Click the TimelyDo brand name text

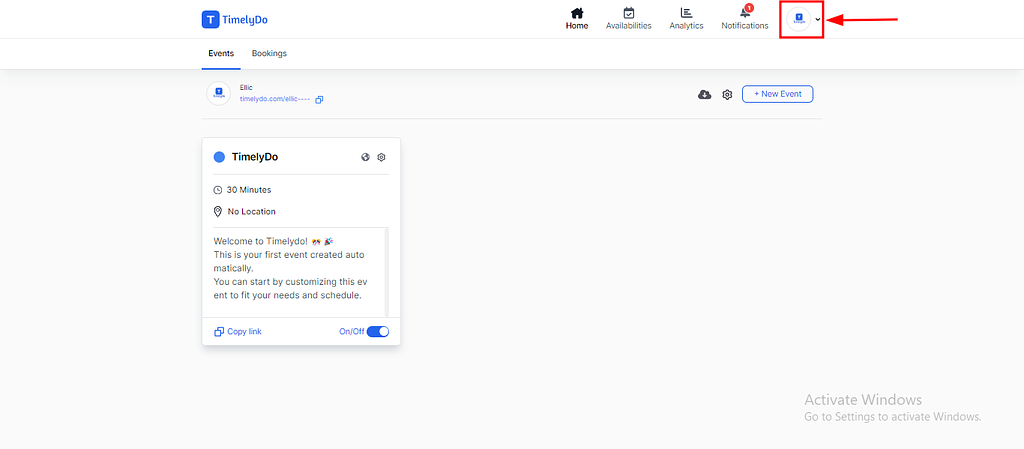coord(245,20)
